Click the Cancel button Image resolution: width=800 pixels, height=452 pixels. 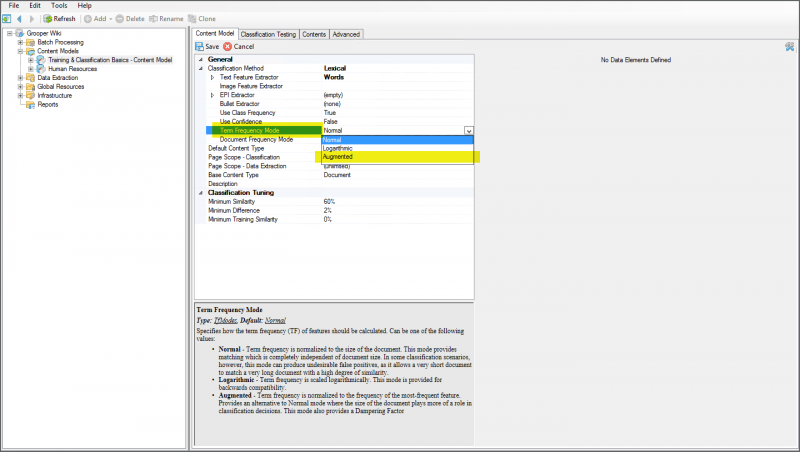click(x=239, y=46)
